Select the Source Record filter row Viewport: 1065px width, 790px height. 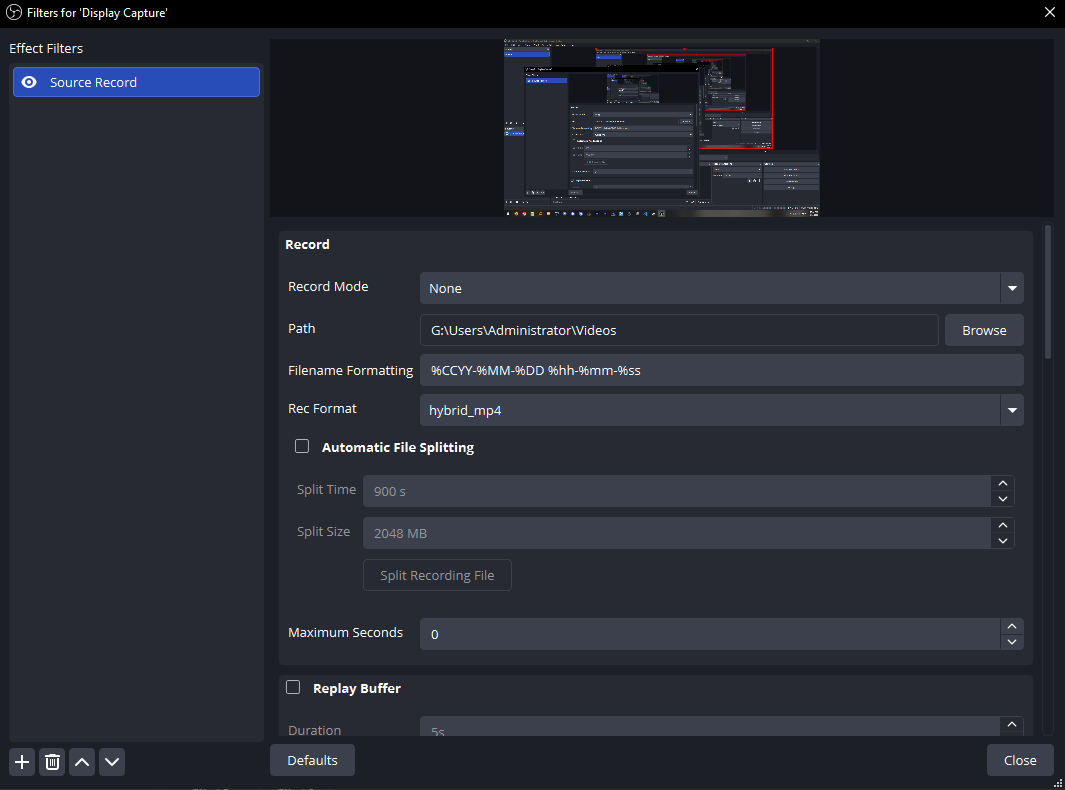pos(136,82)
